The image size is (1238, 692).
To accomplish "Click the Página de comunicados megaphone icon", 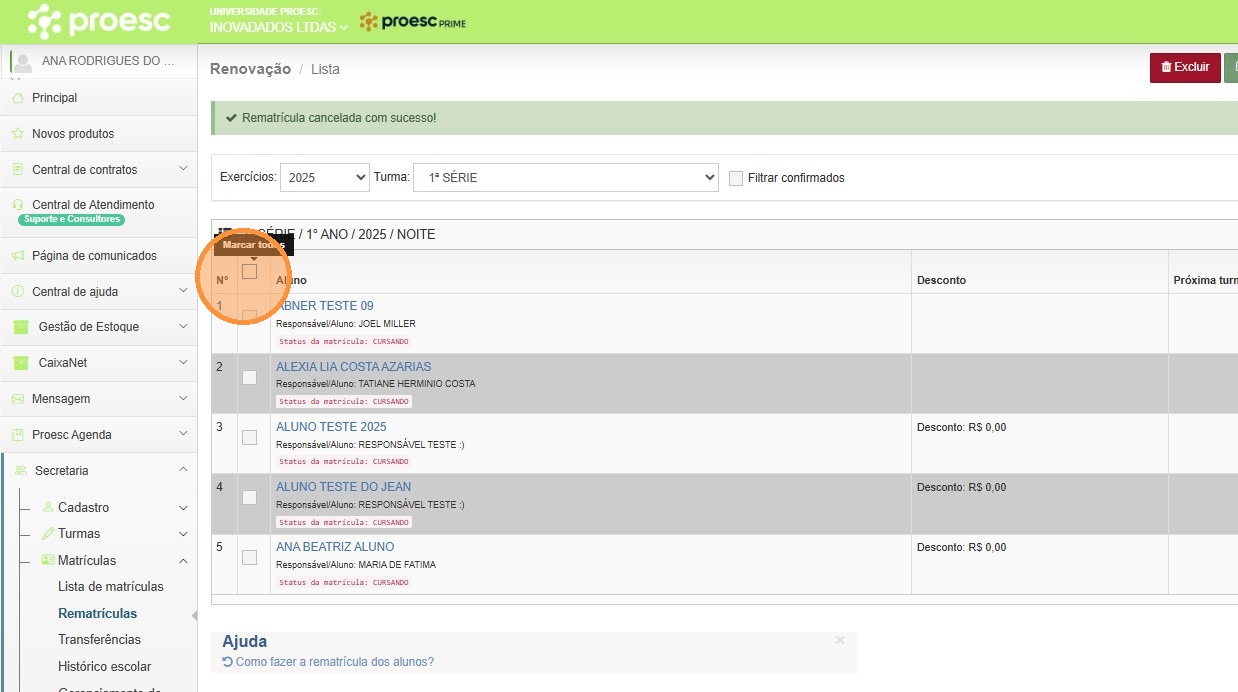I will (x=17, y=256).
